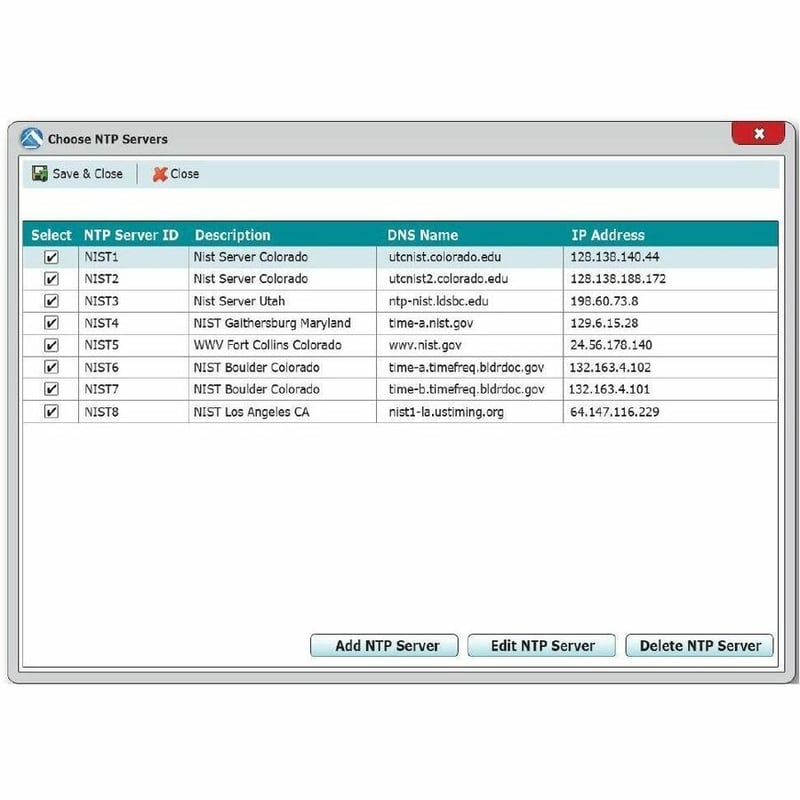
Task: Click the DNS Name column header
Action: tap(422, 235)
